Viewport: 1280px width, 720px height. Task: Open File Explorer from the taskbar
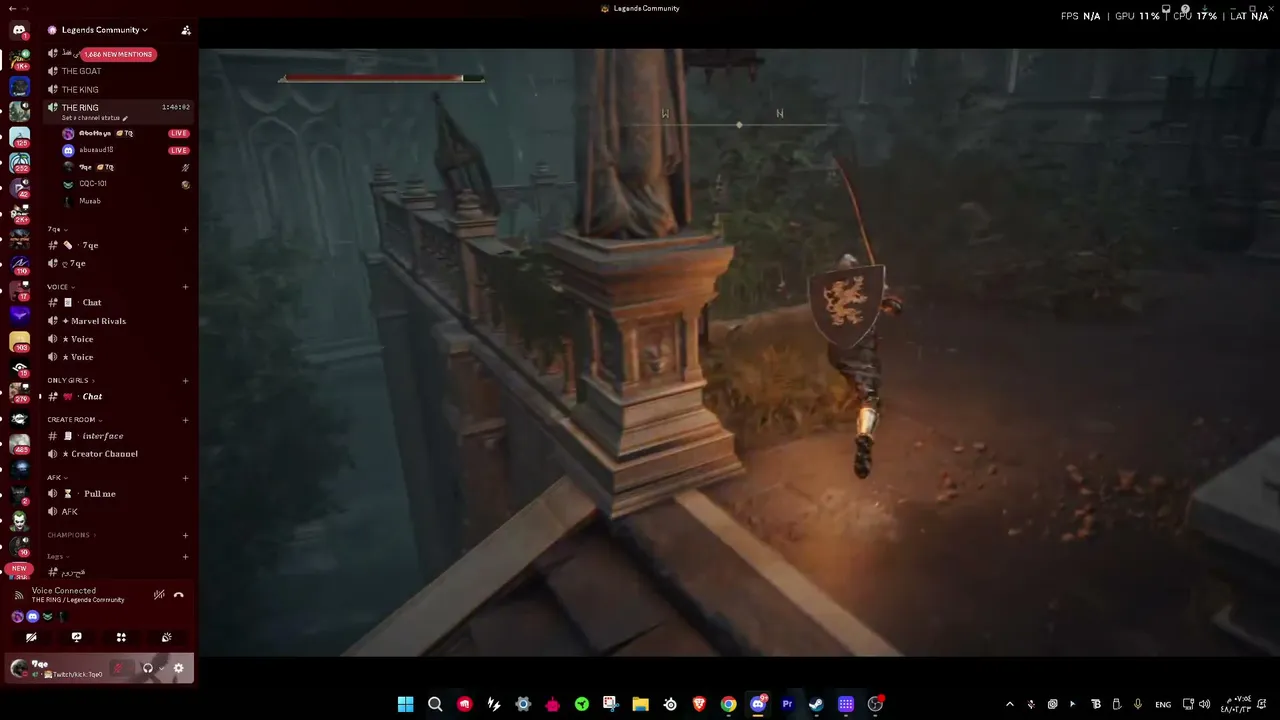point(641,704)
